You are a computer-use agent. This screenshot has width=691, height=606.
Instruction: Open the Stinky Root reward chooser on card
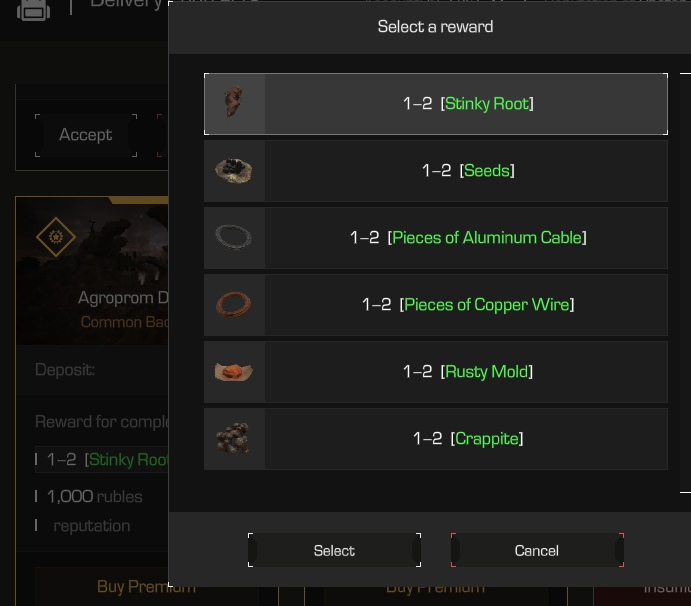pos(102,460)
